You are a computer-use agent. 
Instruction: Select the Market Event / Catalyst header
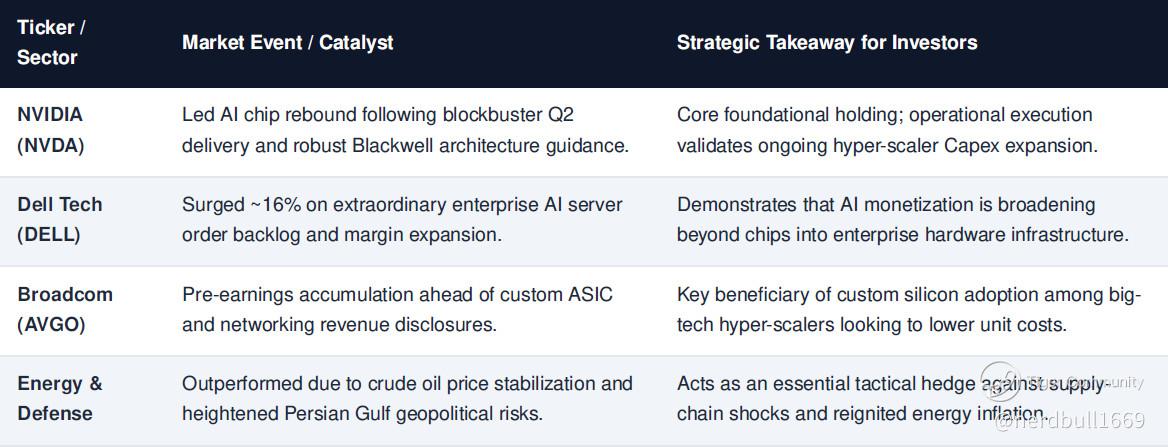click(288, 42)
